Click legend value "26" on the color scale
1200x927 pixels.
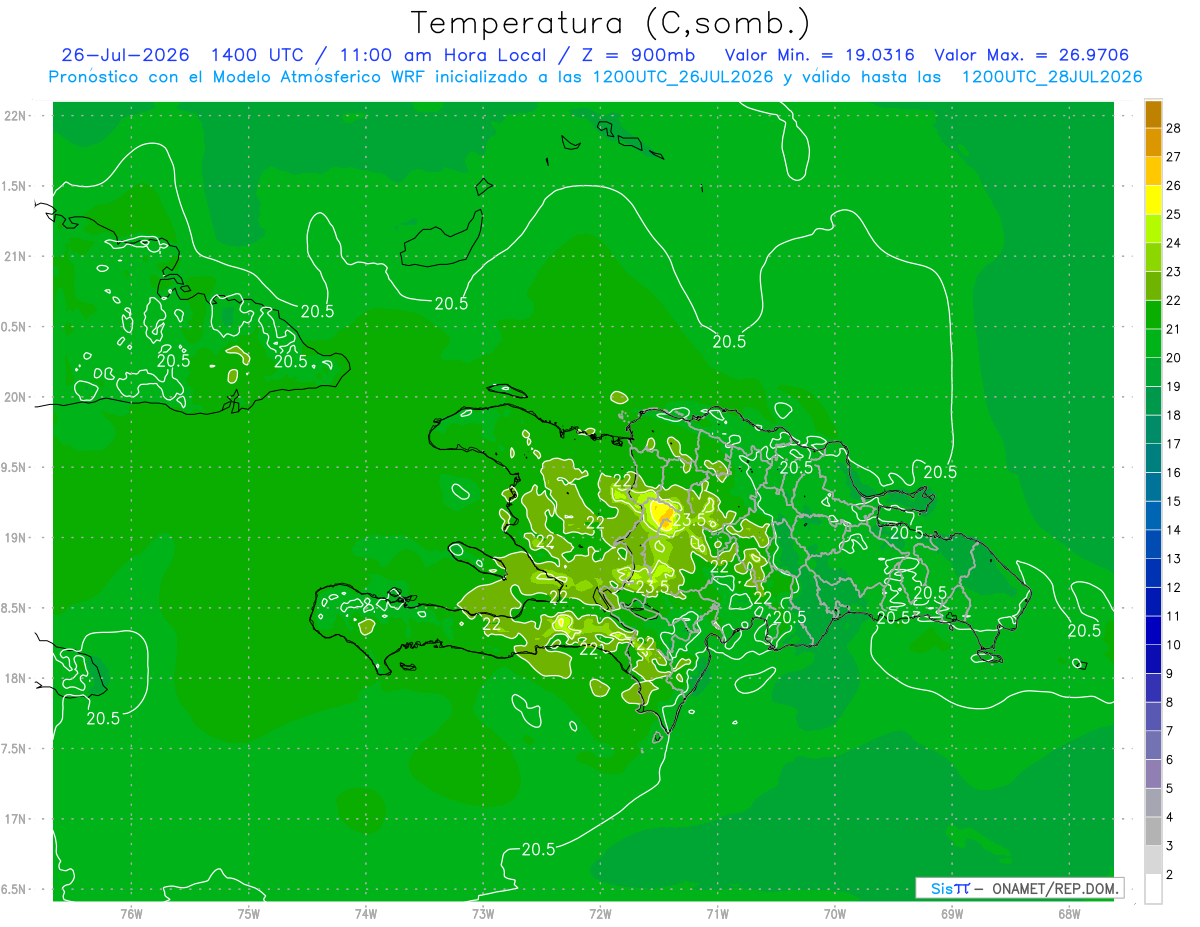[x=1174, y=186]
